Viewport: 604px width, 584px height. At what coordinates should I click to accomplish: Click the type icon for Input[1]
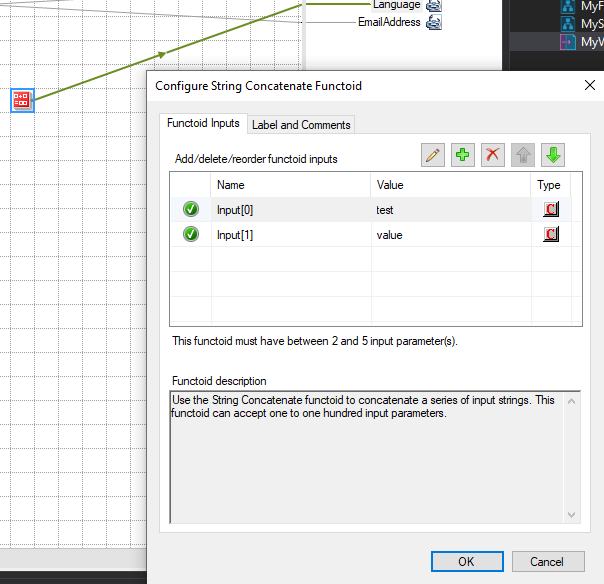tap(550, 235)
